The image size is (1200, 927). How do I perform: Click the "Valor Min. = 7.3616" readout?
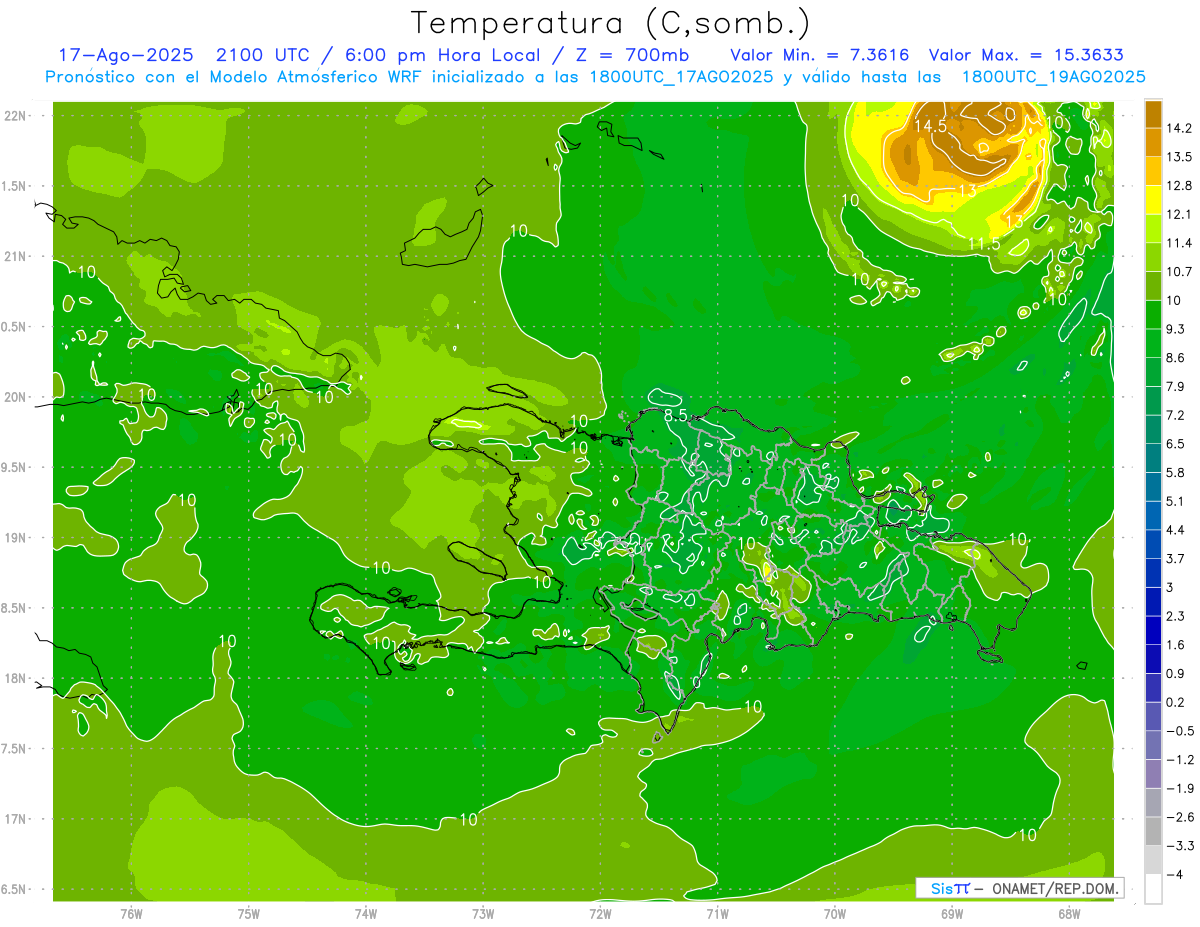(820, 54)
